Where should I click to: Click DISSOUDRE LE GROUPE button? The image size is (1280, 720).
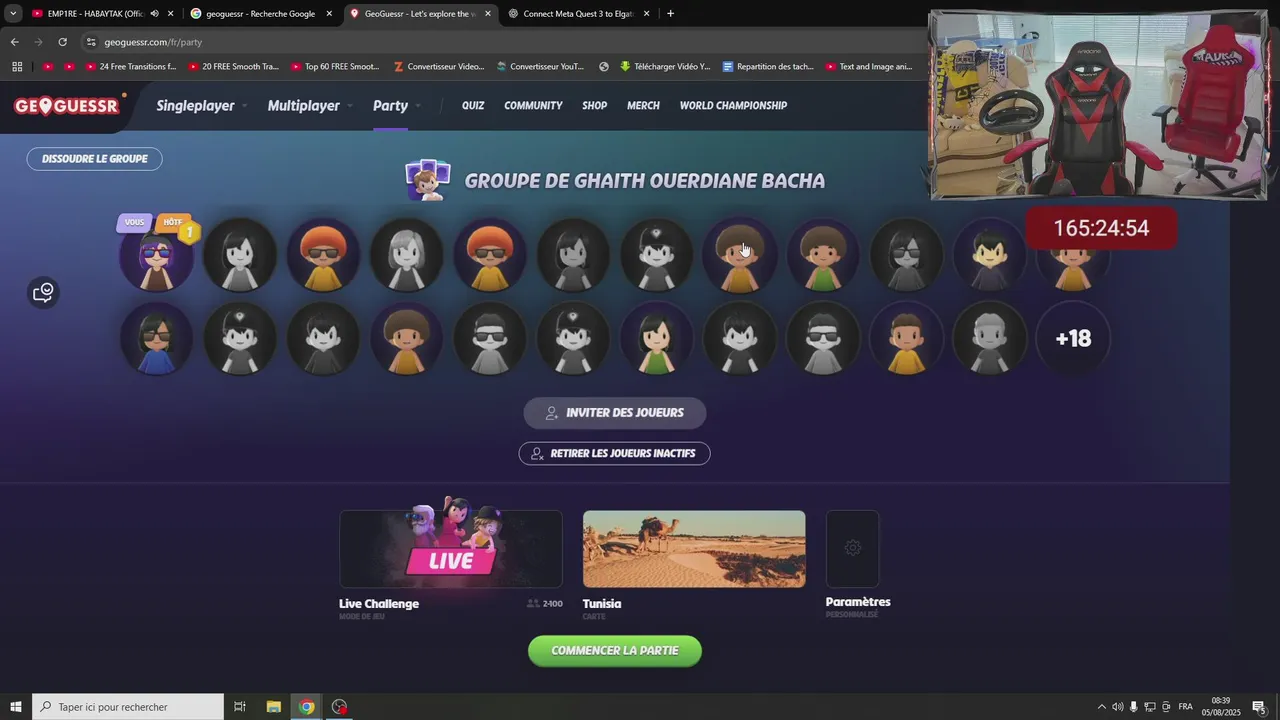tap(94, 159)
